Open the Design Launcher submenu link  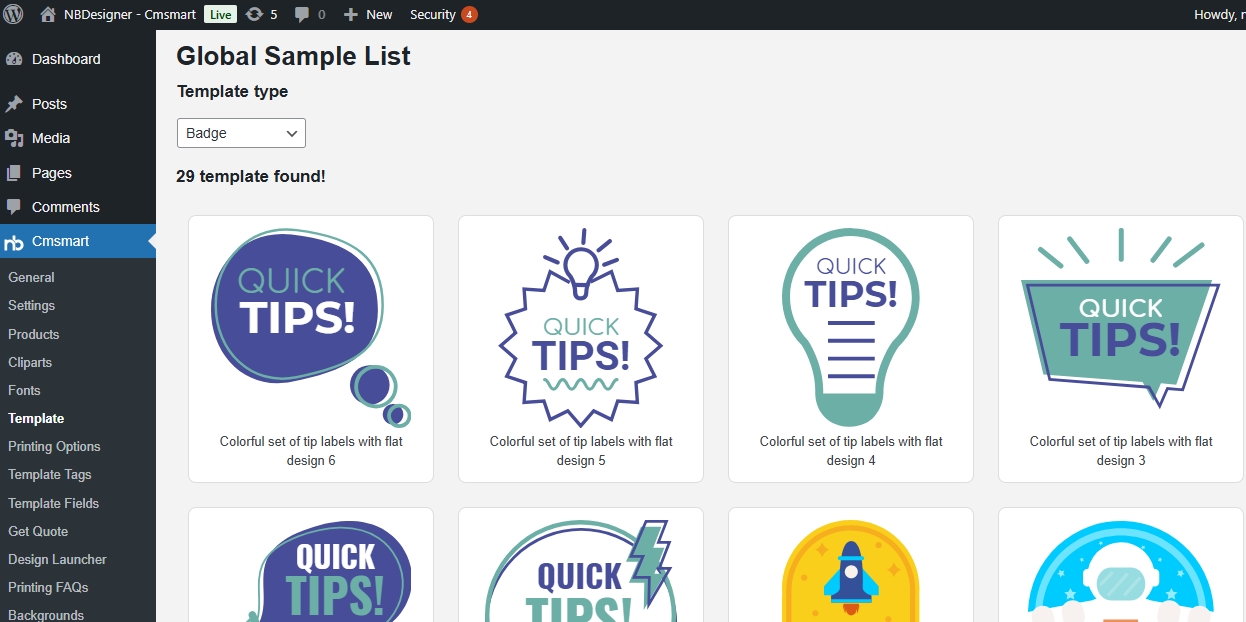(x=57, y=559)
